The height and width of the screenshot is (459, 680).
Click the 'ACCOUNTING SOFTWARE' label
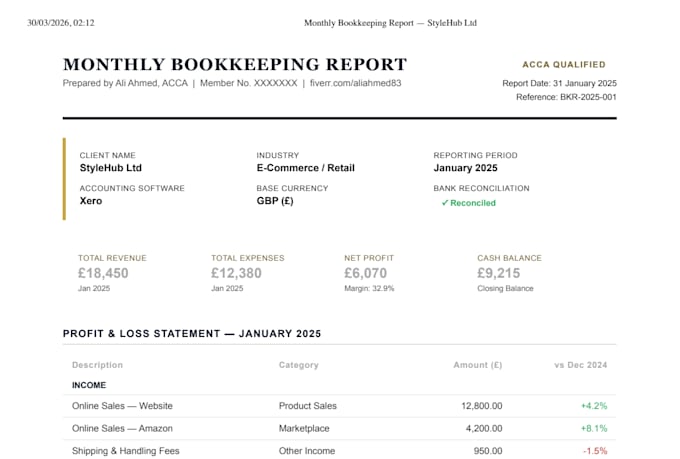click(132, 188)
